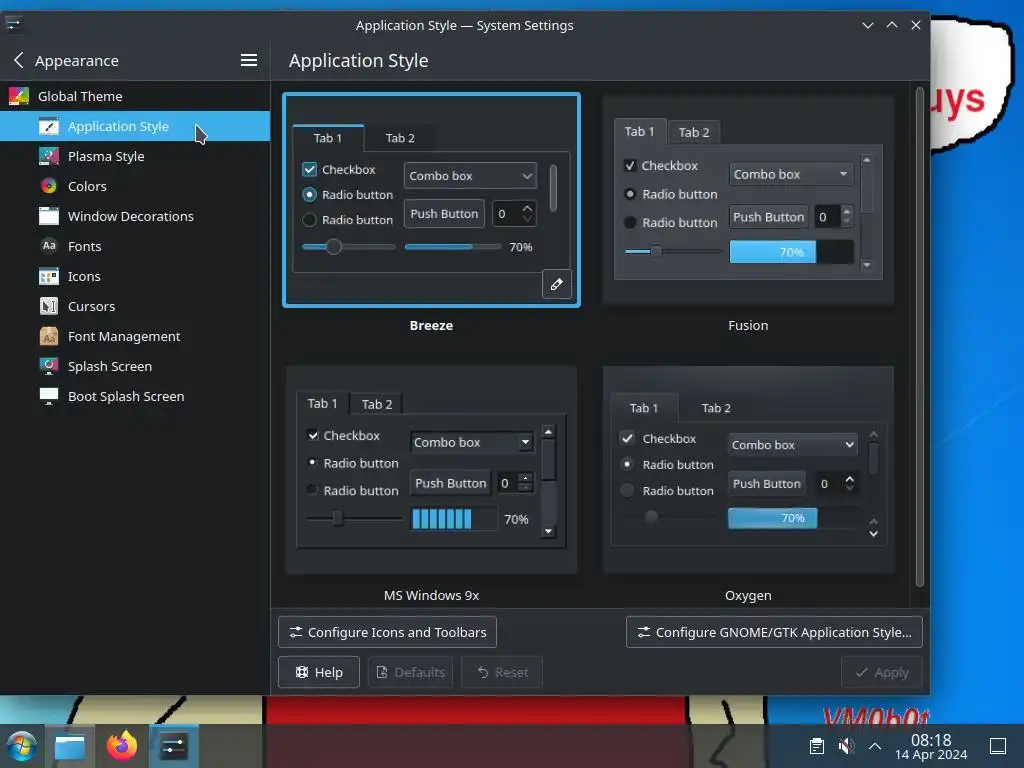
Task: Switch to Tab 2 in Oxygen preview
Action: [x=716, y=408]
